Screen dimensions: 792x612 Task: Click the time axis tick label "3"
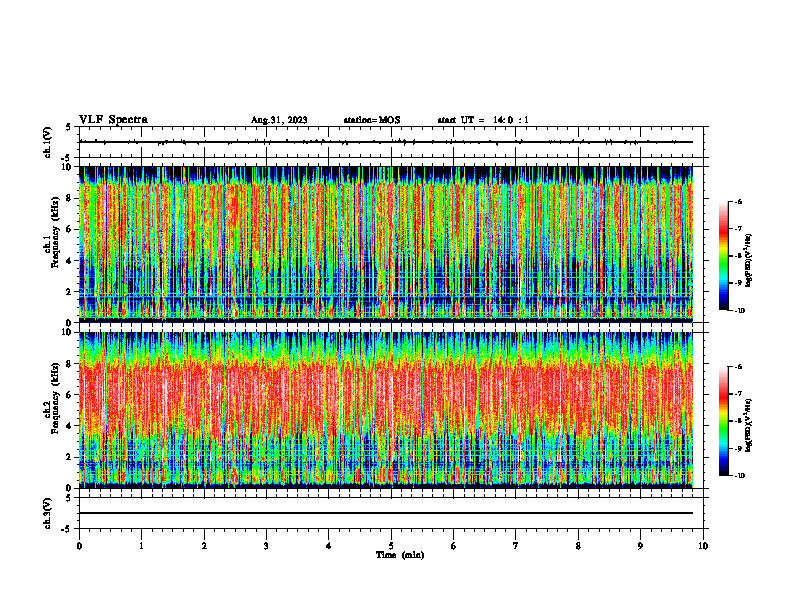pos(266,546)
